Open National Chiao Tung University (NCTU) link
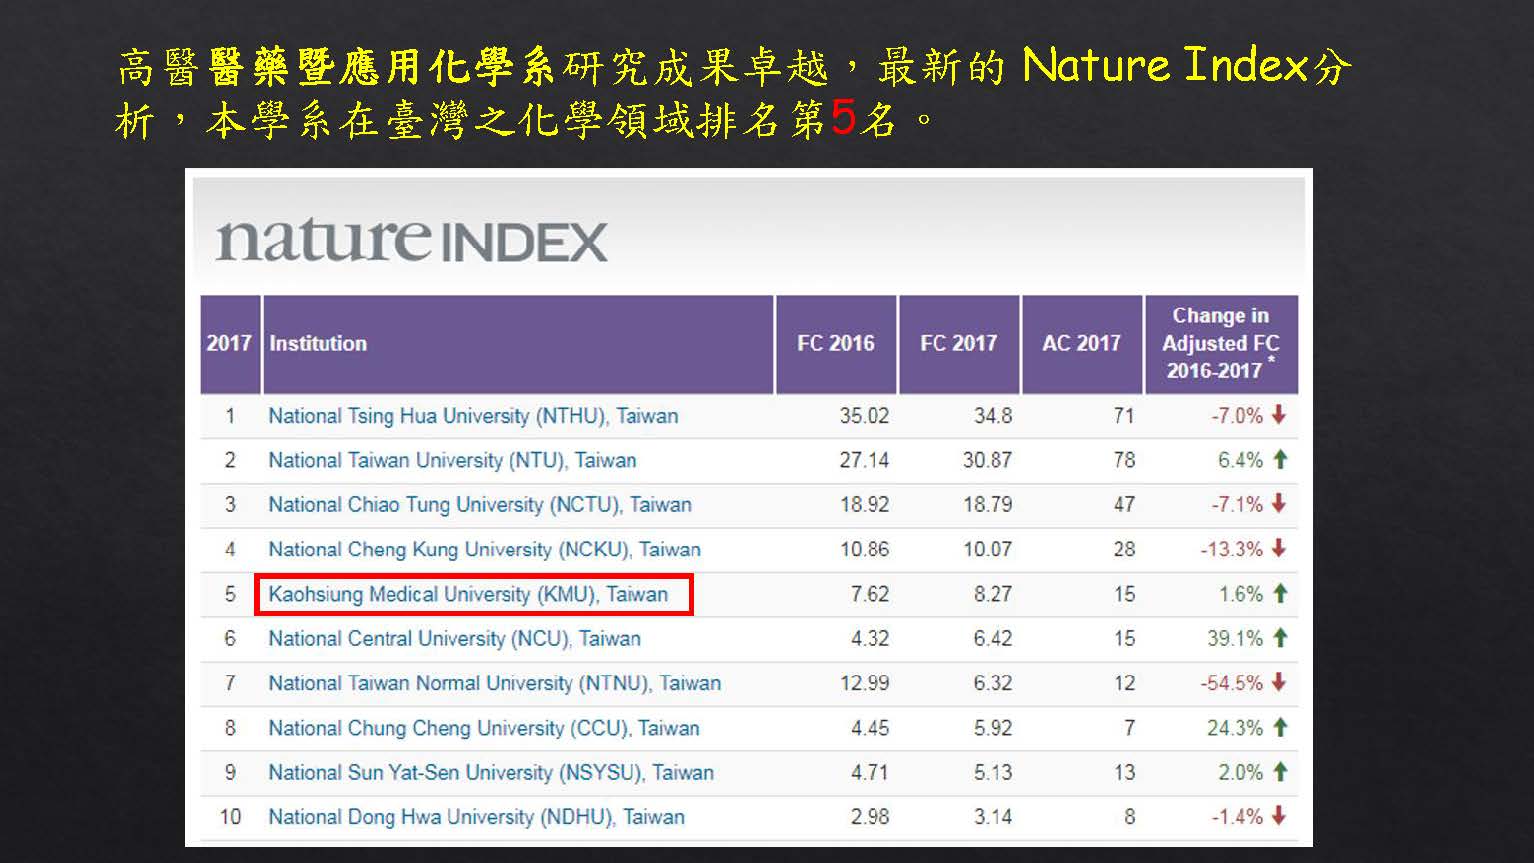This screenshot has width=1534, height=863. [480, 504]
